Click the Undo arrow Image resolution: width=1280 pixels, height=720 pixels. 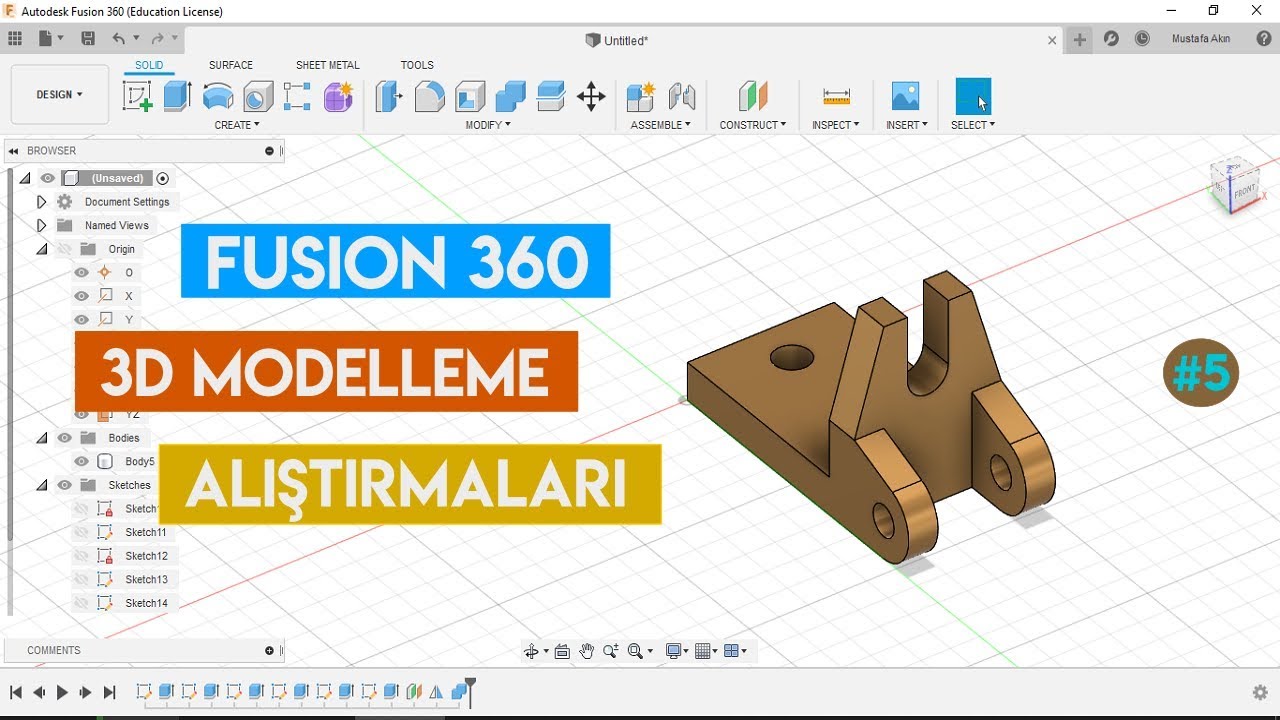[119, 39]
